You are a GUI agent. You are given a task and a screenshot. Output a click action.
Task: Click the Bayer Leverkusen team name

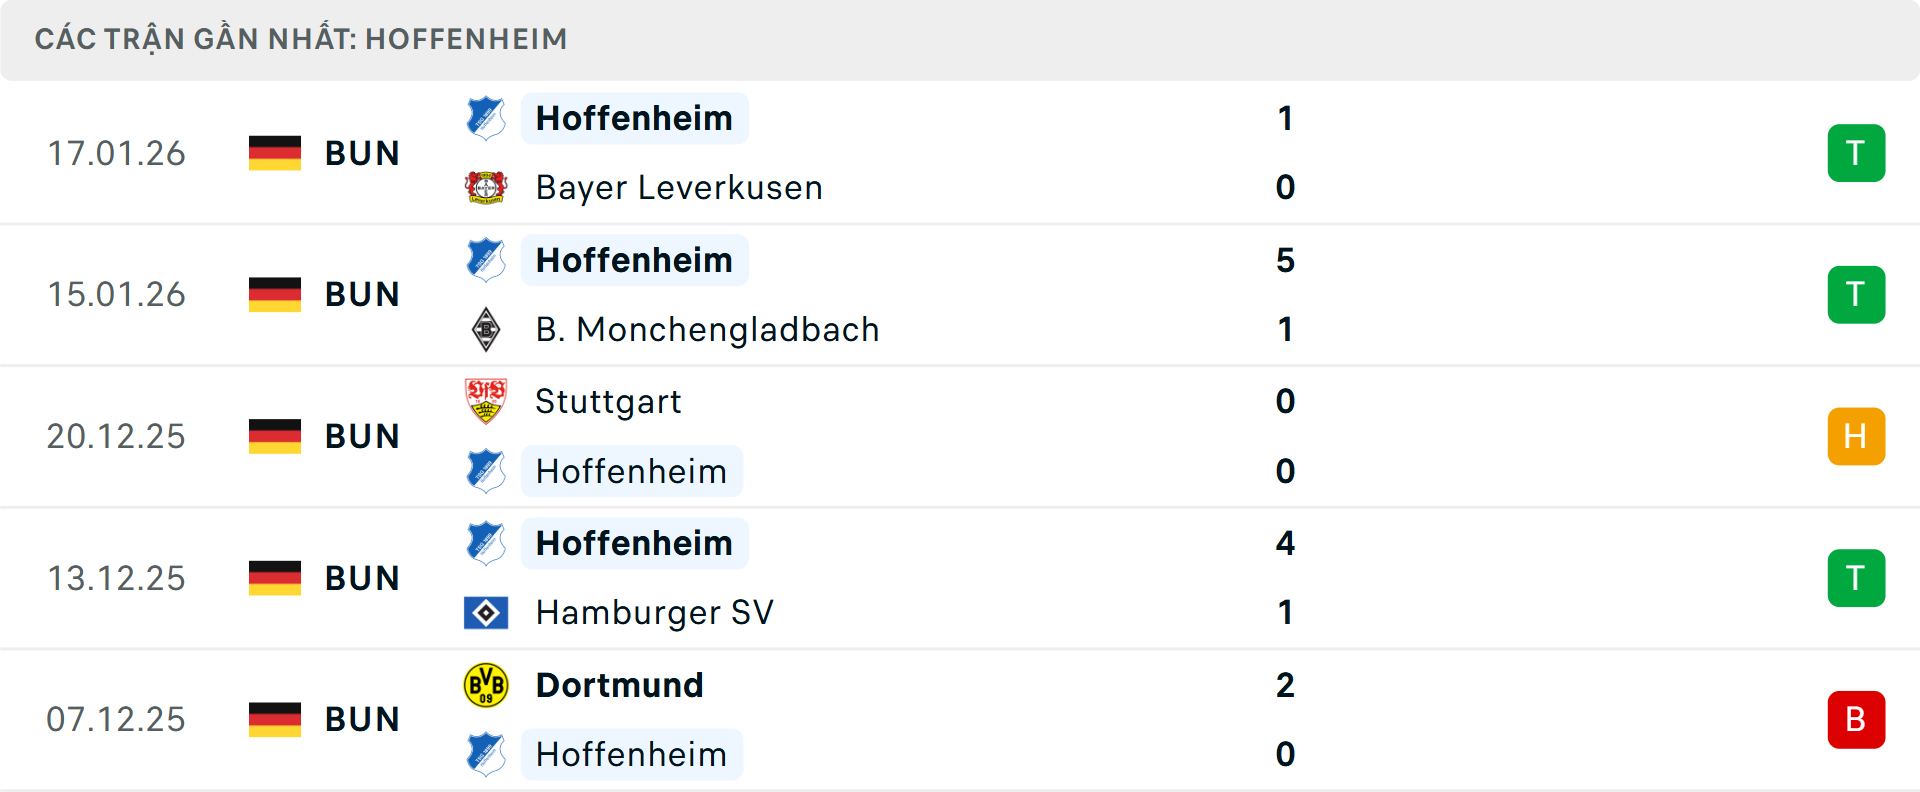678,187
